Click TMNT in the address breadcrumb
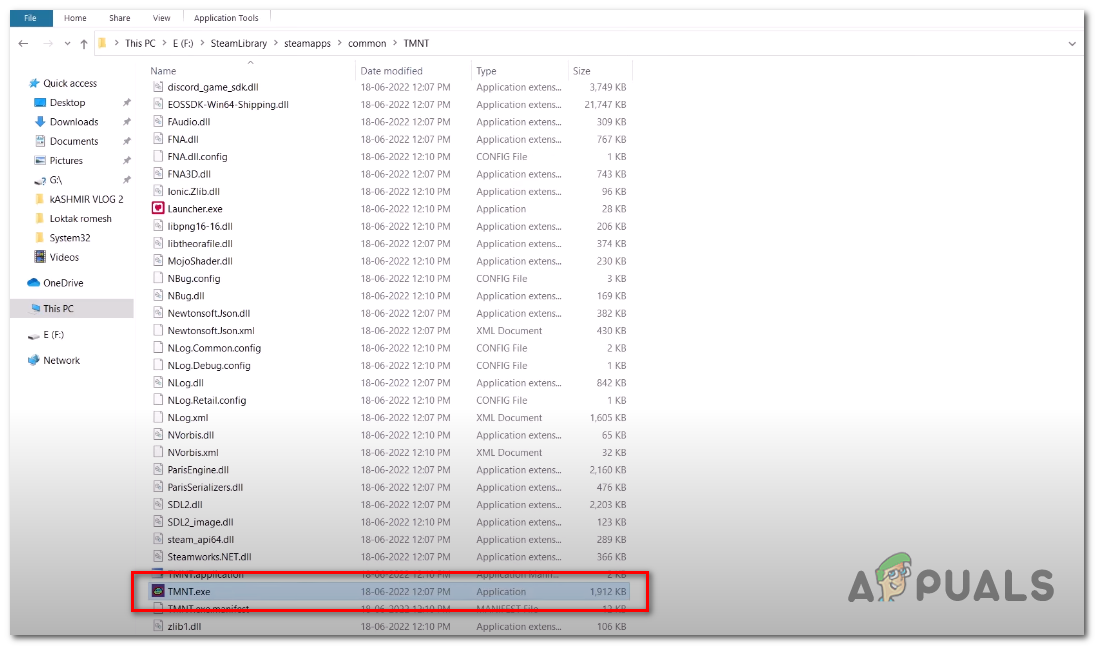 [x=416, y=43]
